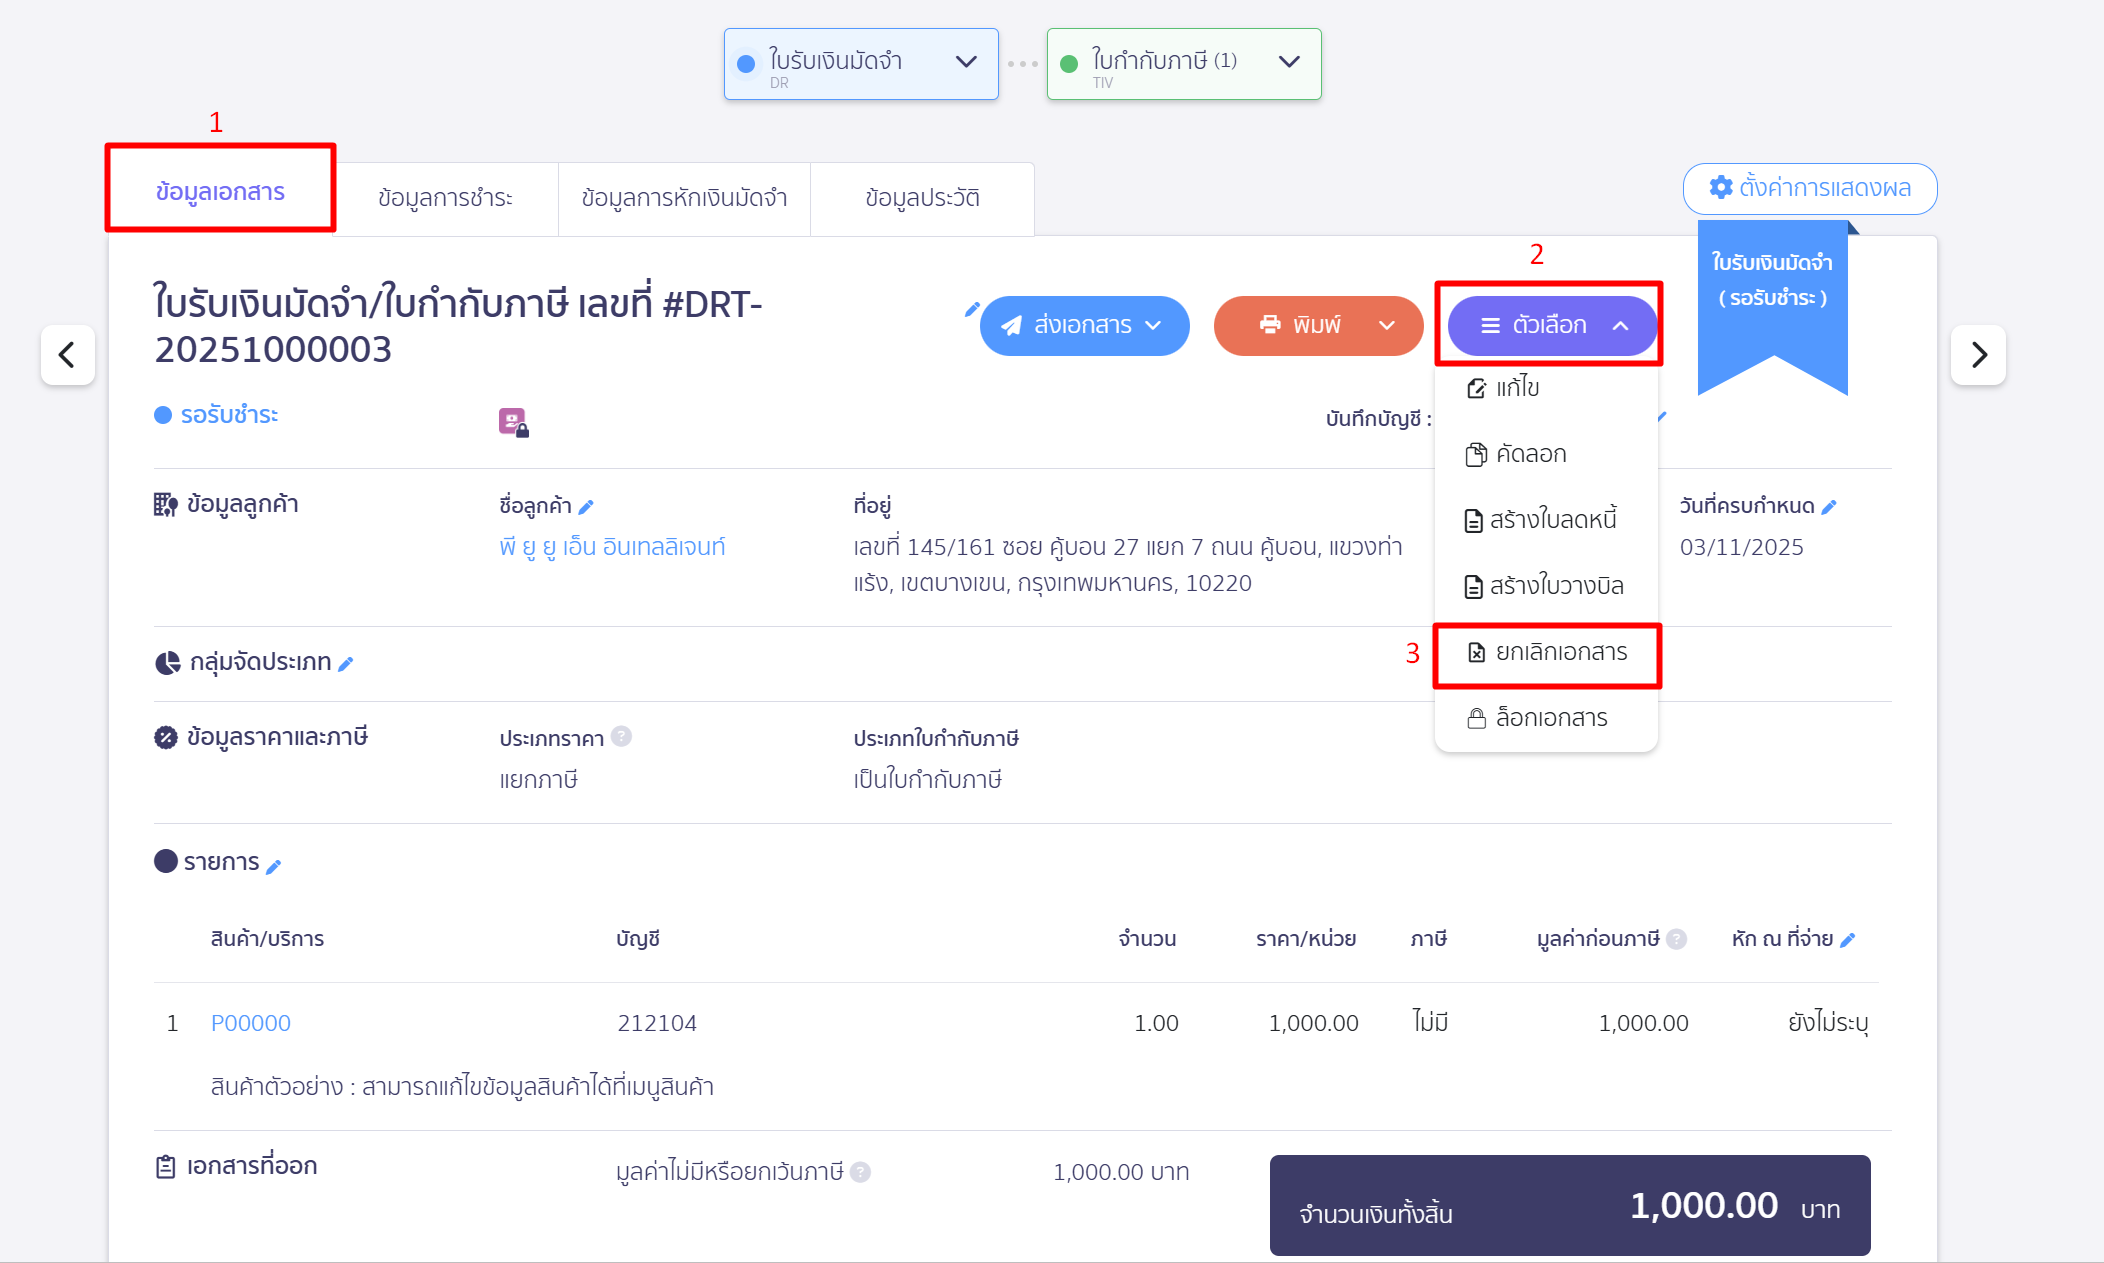The height and width of the screenshot is (1263, 2104).
Task: Click the contact lock icon near รอรับชำระ
Action: click(x=512, y=422)
